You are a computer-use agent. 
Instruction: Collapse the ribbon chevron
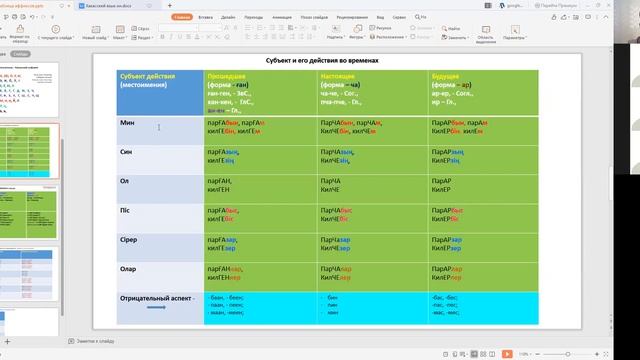[x=606, y=17]
